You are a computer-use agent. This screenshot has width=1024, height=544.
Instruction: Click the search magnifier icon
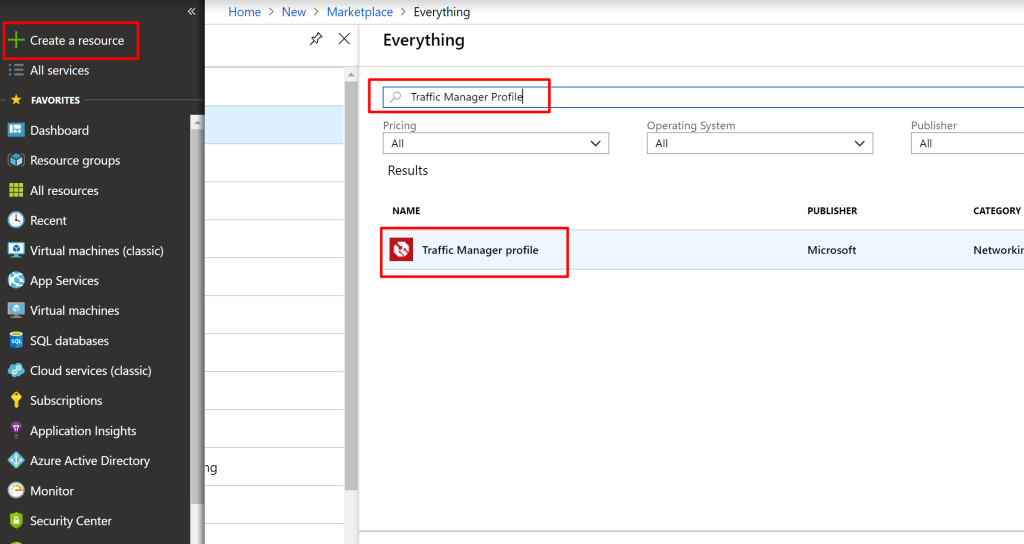[395, 97]
